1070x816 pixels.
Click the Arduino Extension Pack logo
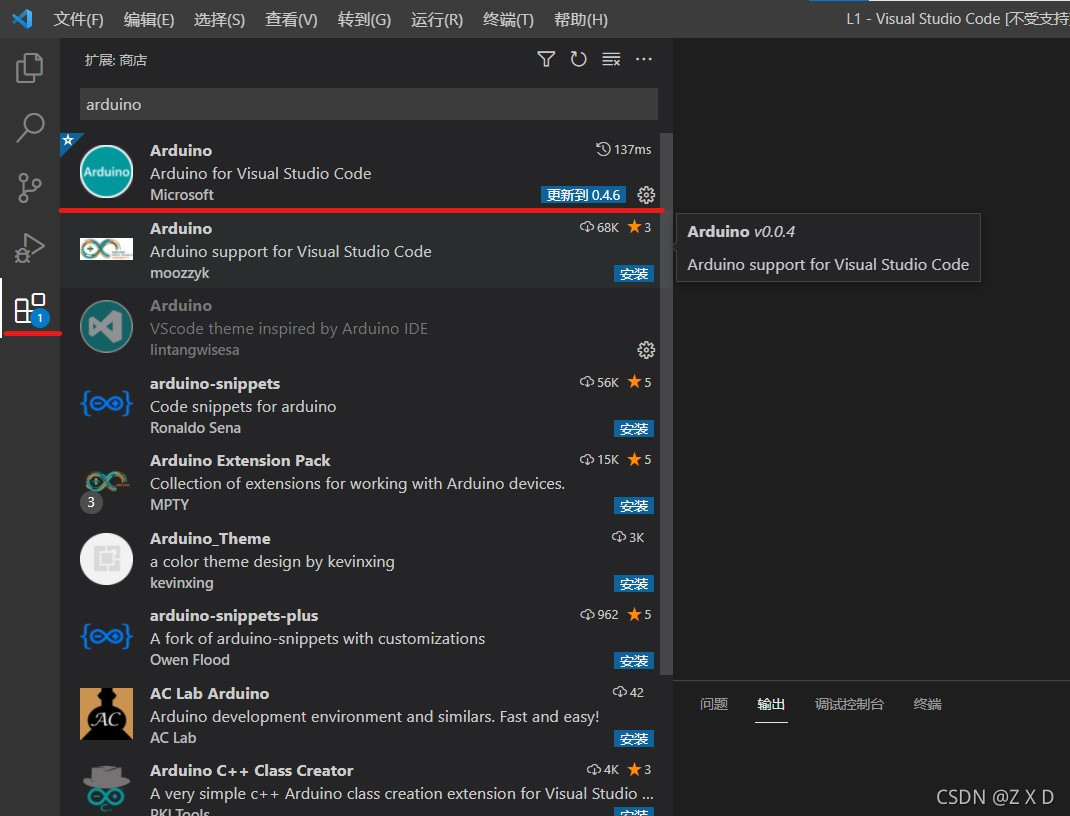(x=106, y=482)
